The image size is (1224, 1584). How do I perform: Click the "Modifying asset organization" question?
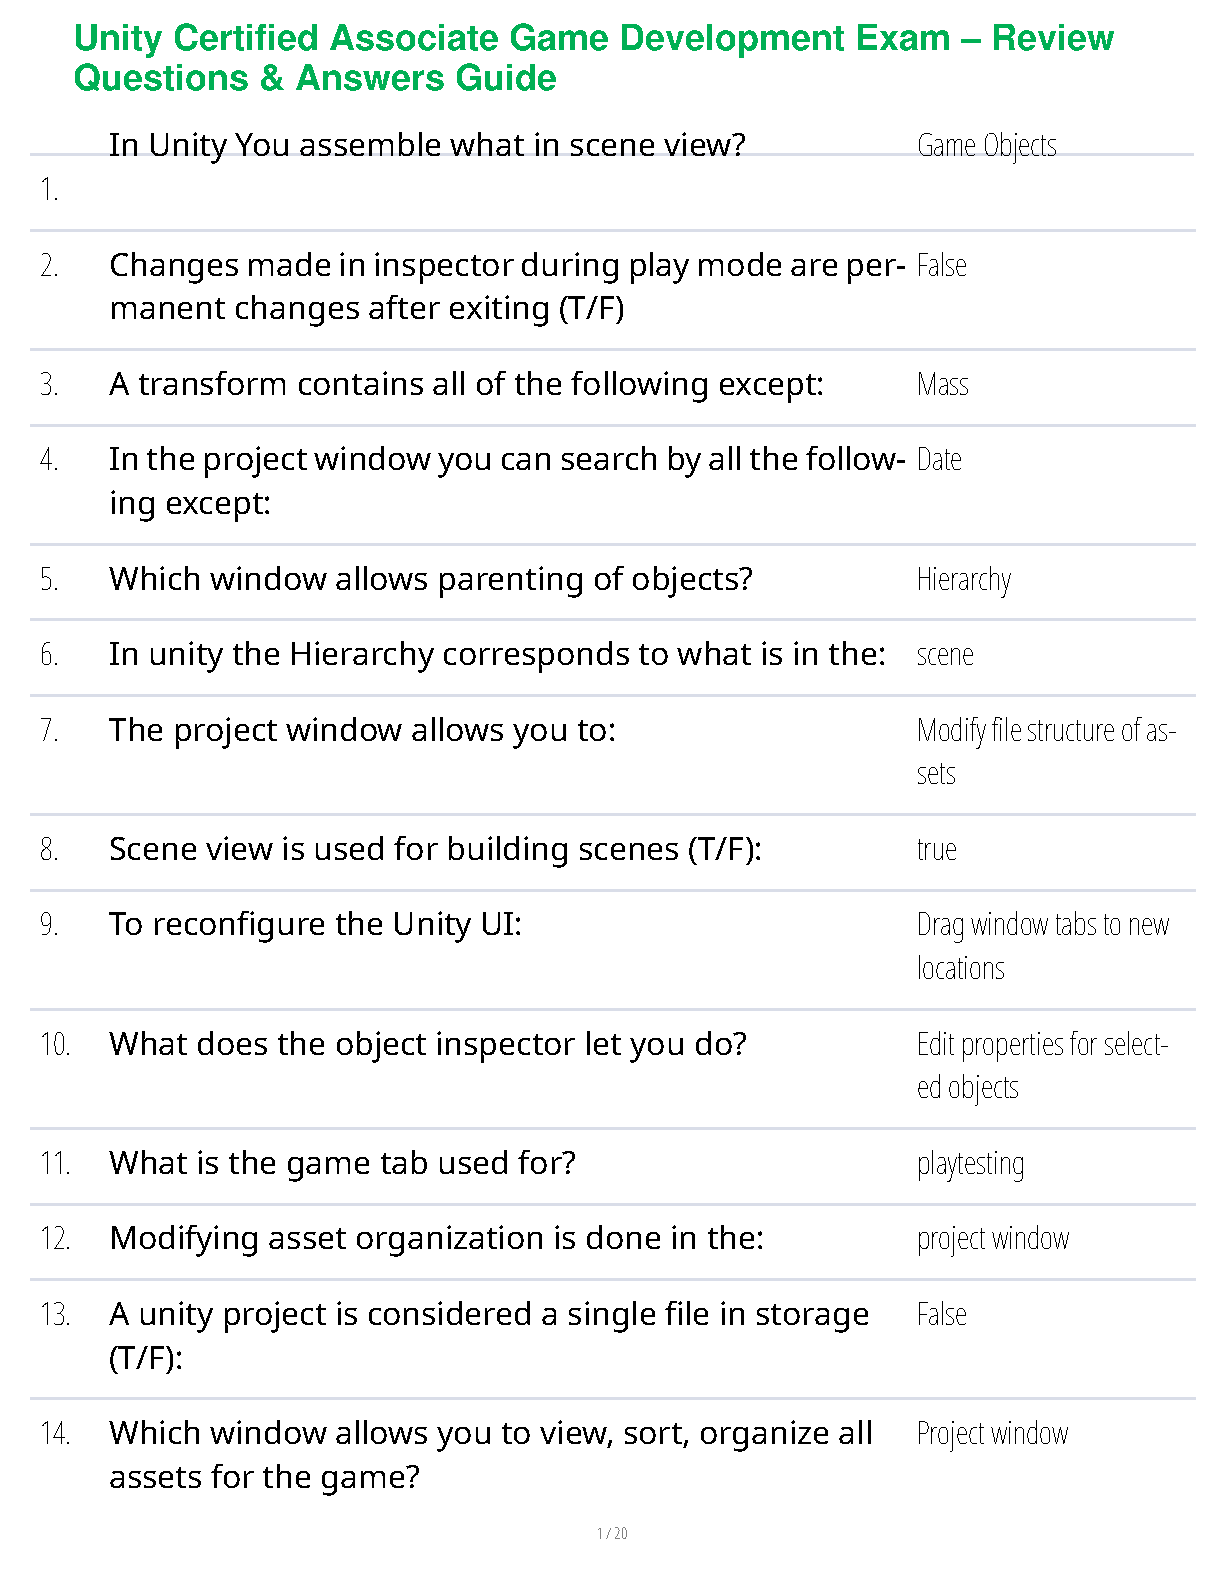(x=436, y=1238)
